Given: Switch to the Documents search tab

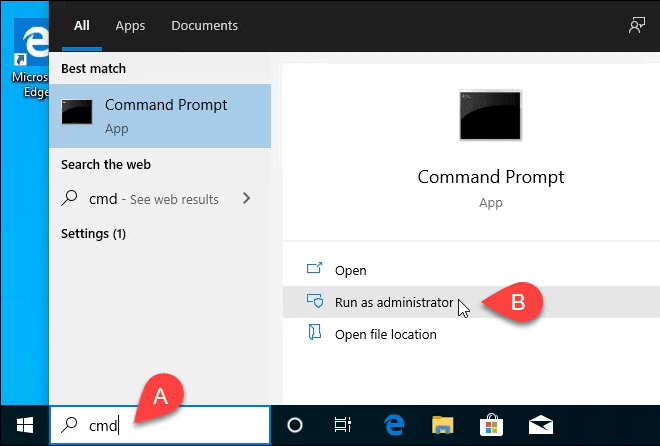Looking at the screenshot, I should [204, 25].
